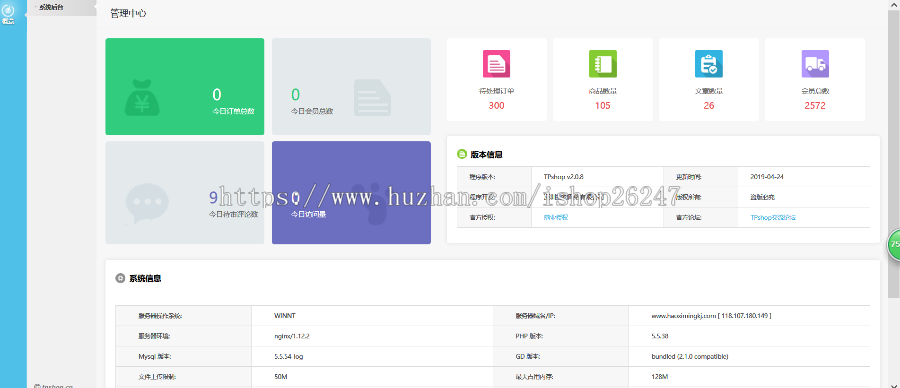The image size is (900, 388).
Task: Click the 今日访问量 label in purple card
Action: click(x=309, y=214)
